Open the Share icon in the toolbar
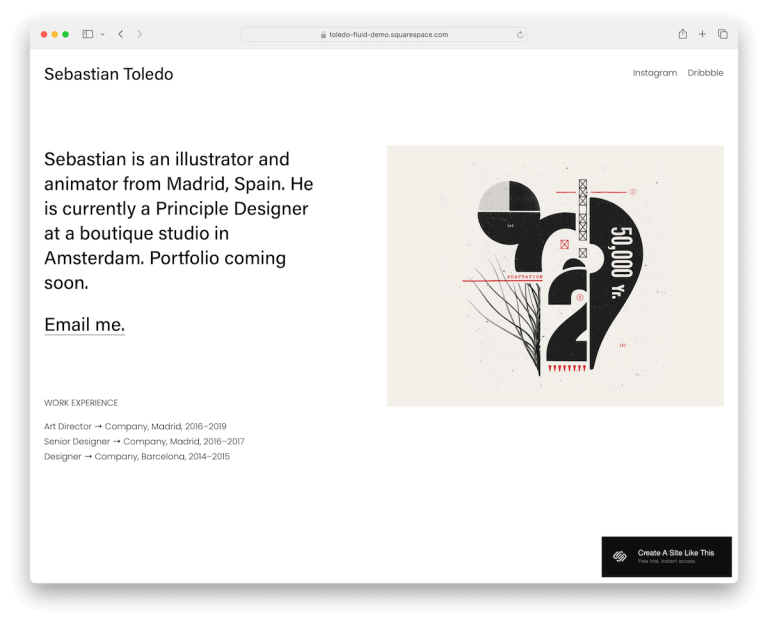Screen dimensions: 768x623 pos(683,34)
